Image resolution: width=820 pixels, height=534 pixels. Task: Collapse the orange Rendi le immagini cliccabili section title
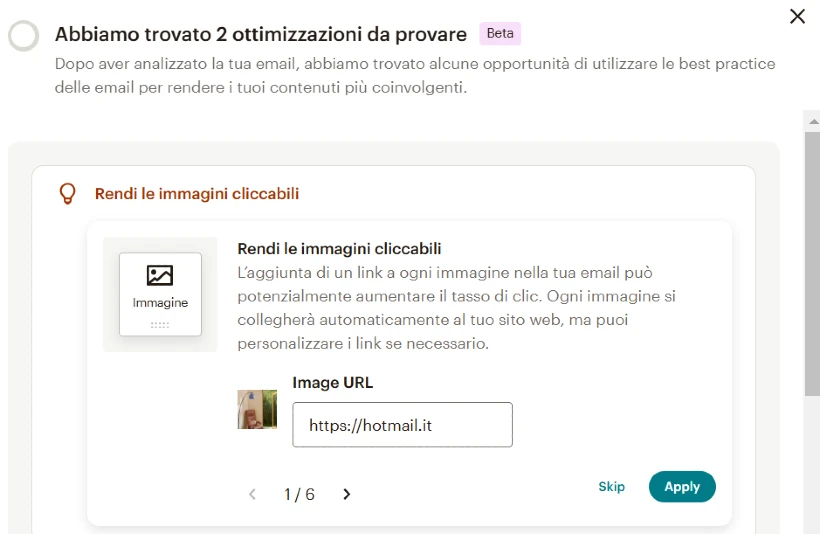[197, 194]
